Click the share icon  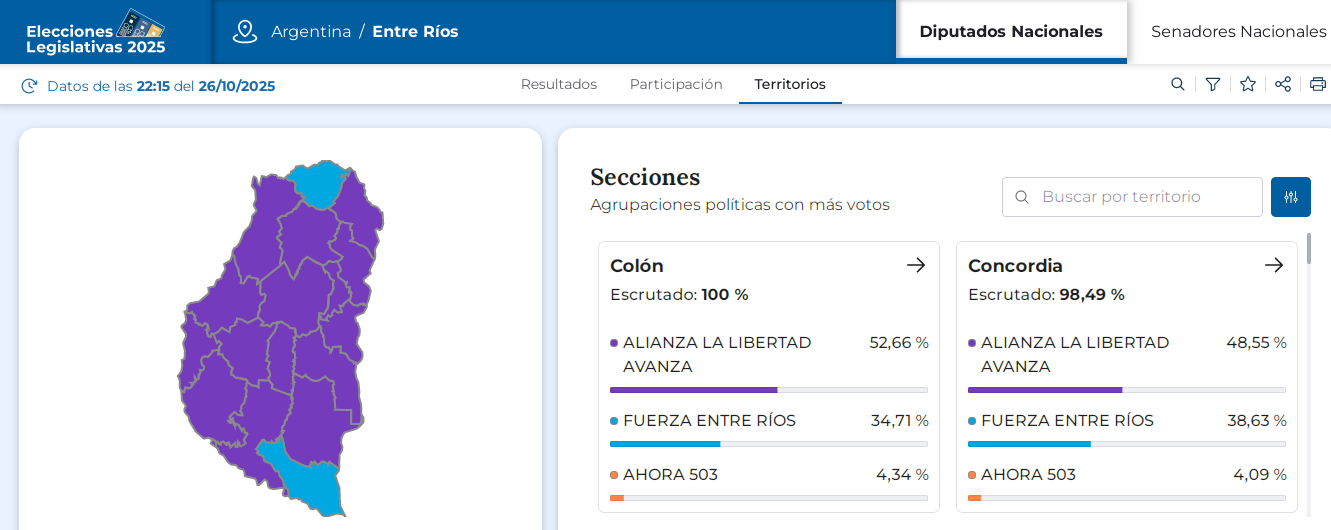click(x=1283, y=84)
